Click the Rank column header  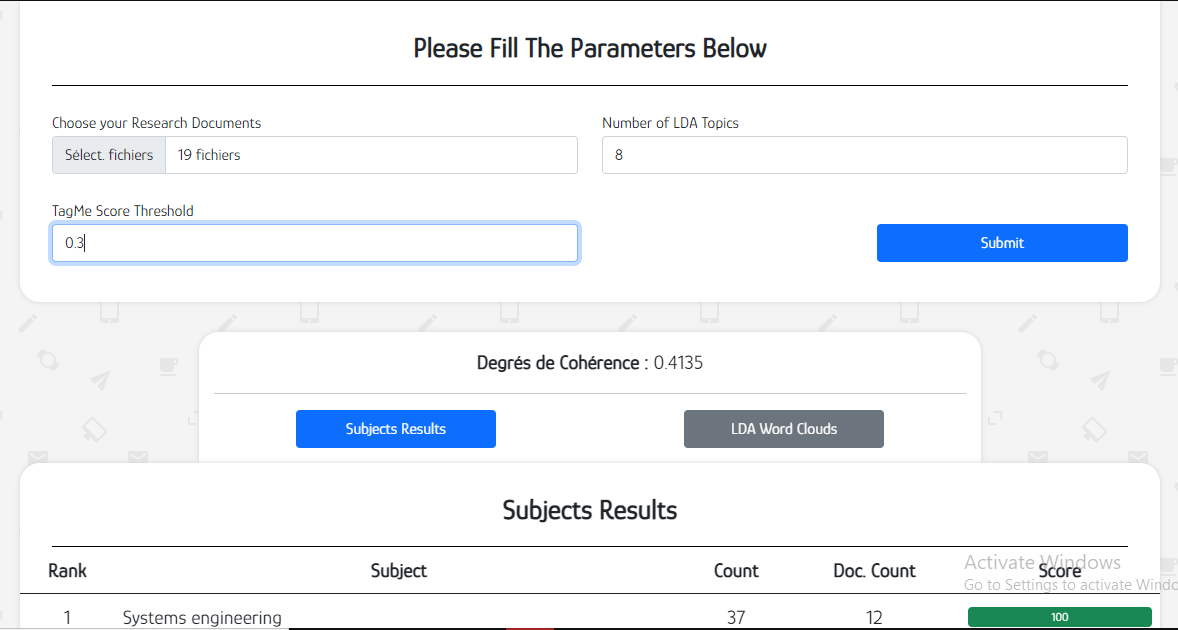click(x=68, y=571)
